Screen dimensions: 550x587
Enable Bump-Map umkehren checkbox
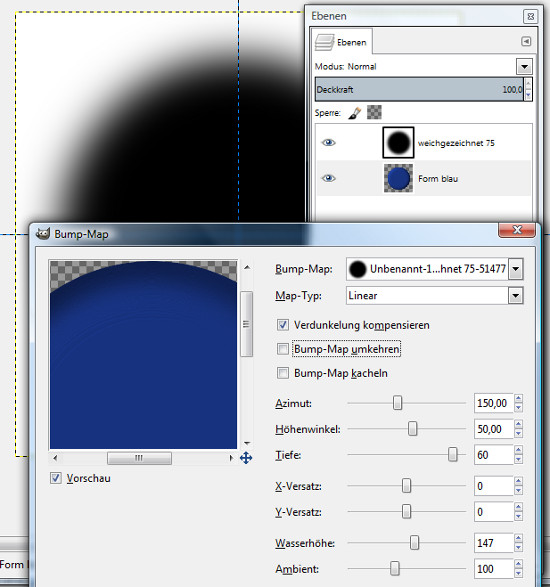283,349
